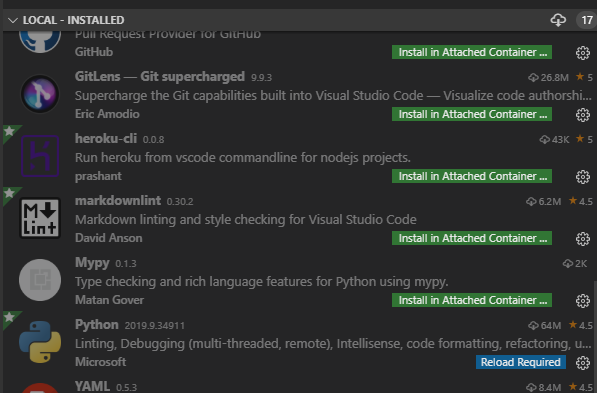Install GitLens in Attached Container
Image resolution: width=597 pixels, height=393 pixels.
coord(472,114)
